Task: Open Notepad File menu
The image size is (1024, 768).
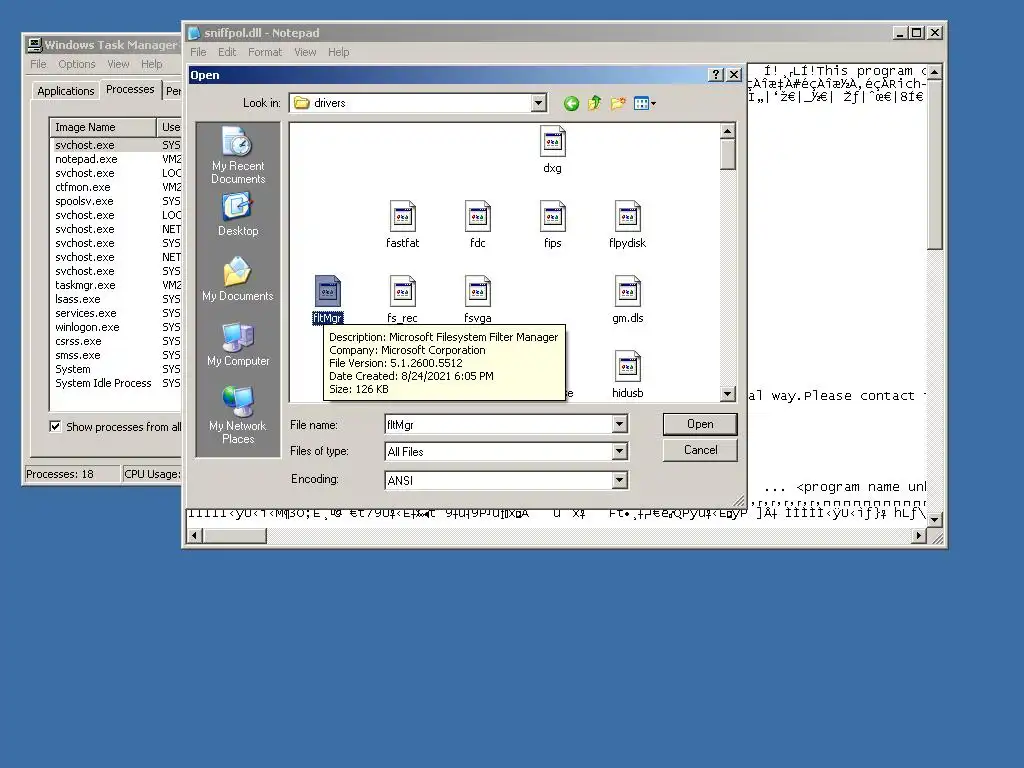Action: click(198, 52)
